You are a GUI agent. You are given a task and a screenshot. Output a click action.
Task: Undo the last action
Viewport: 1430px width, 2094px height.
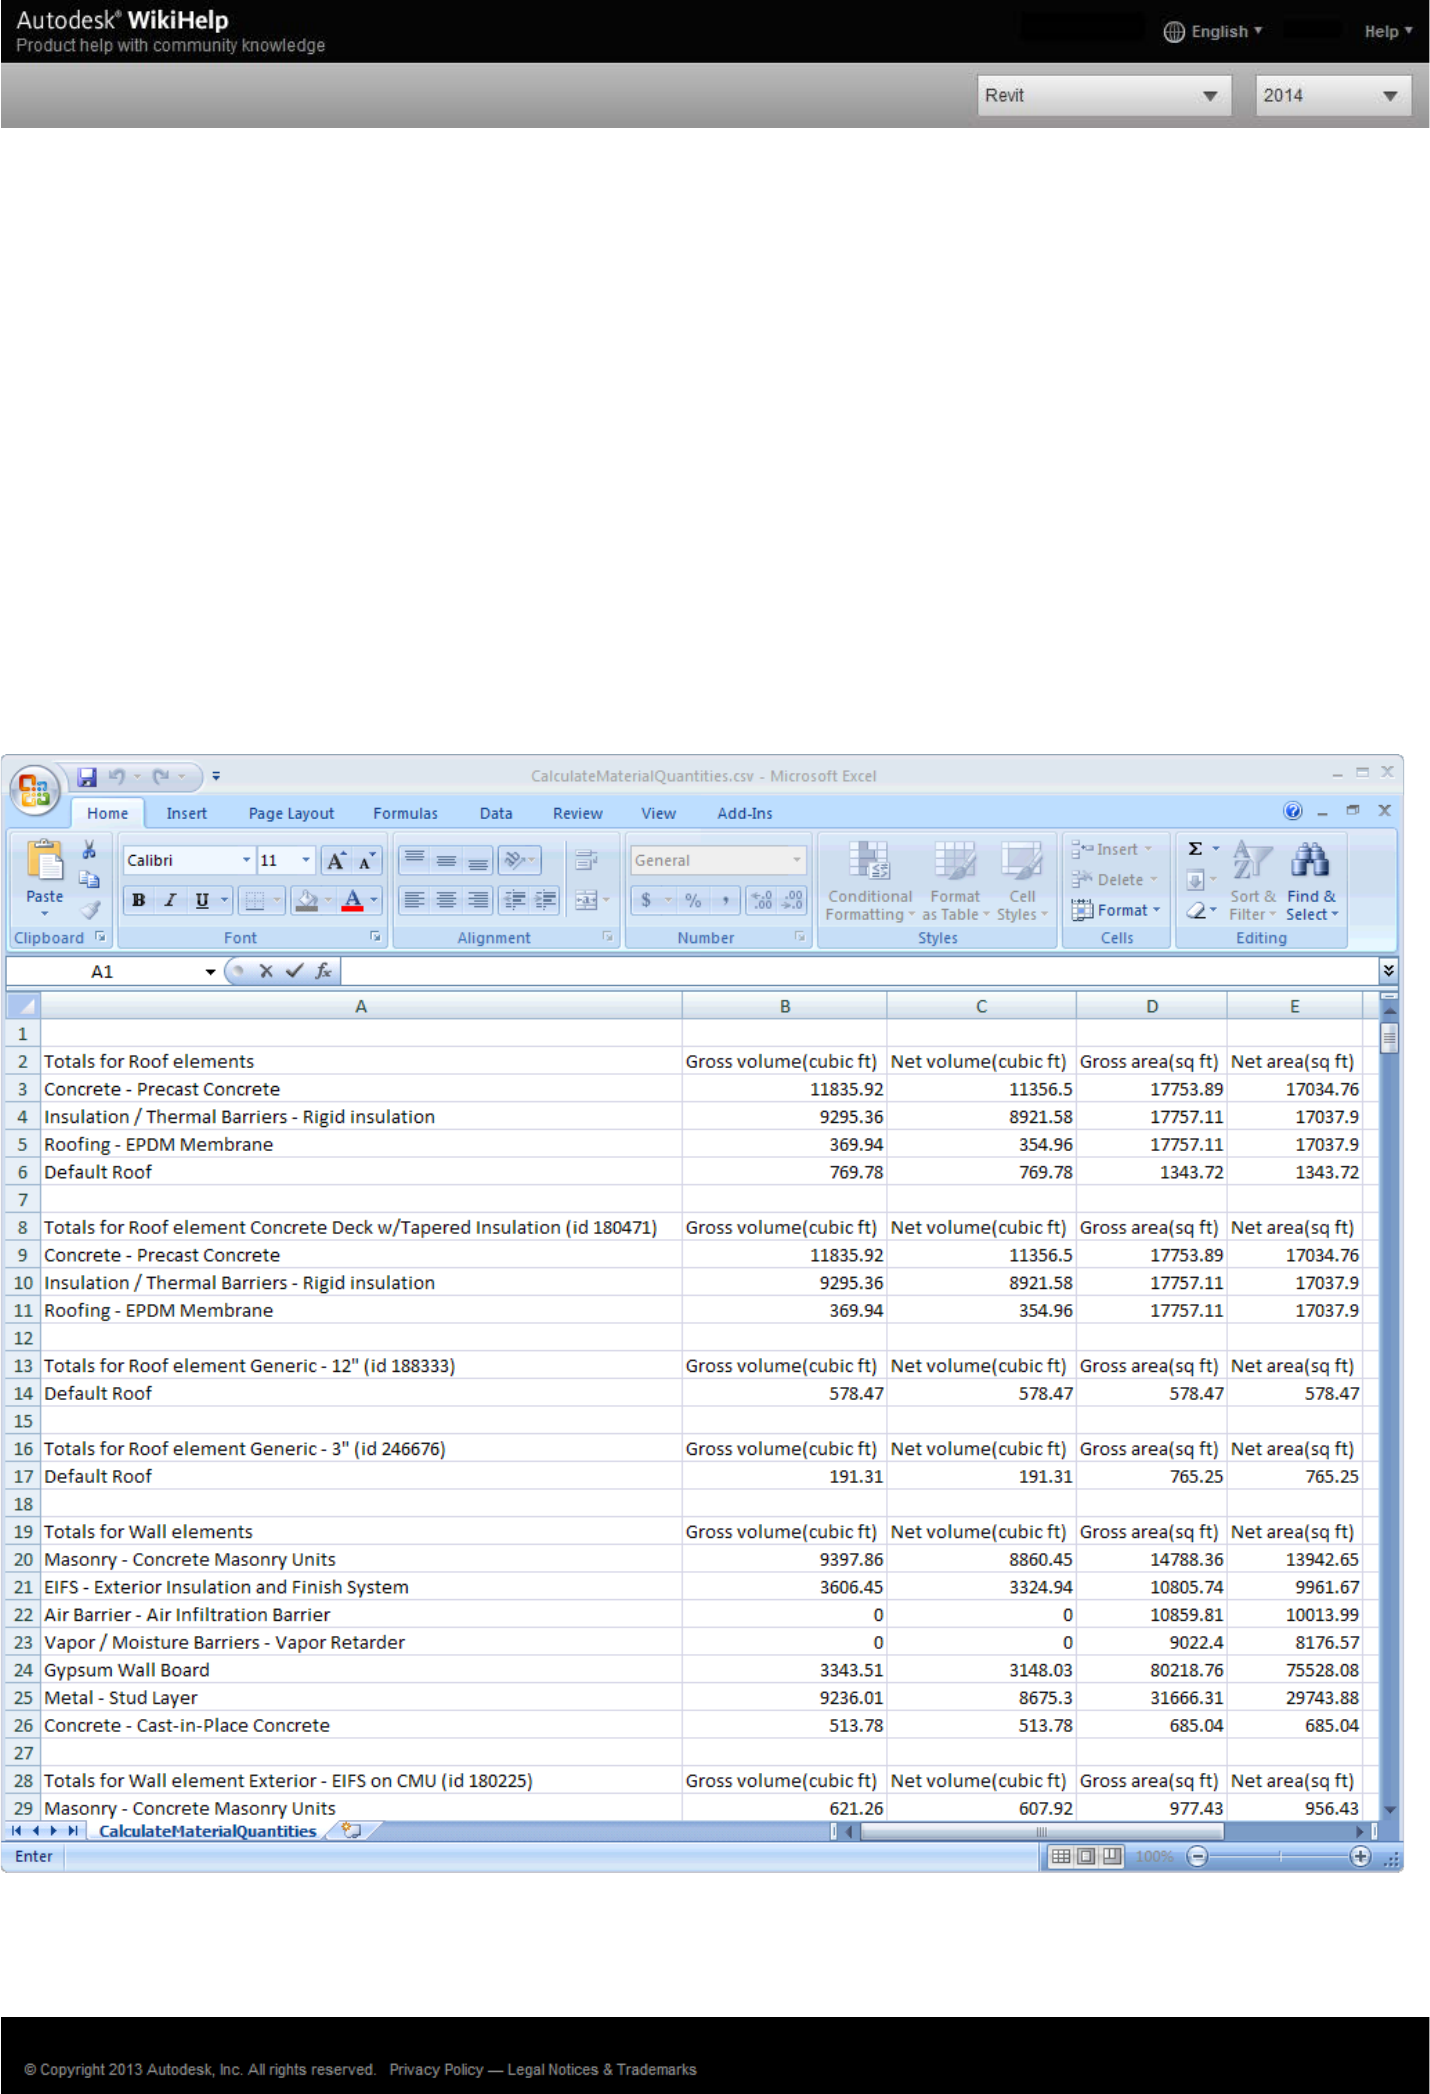(117, 777)
